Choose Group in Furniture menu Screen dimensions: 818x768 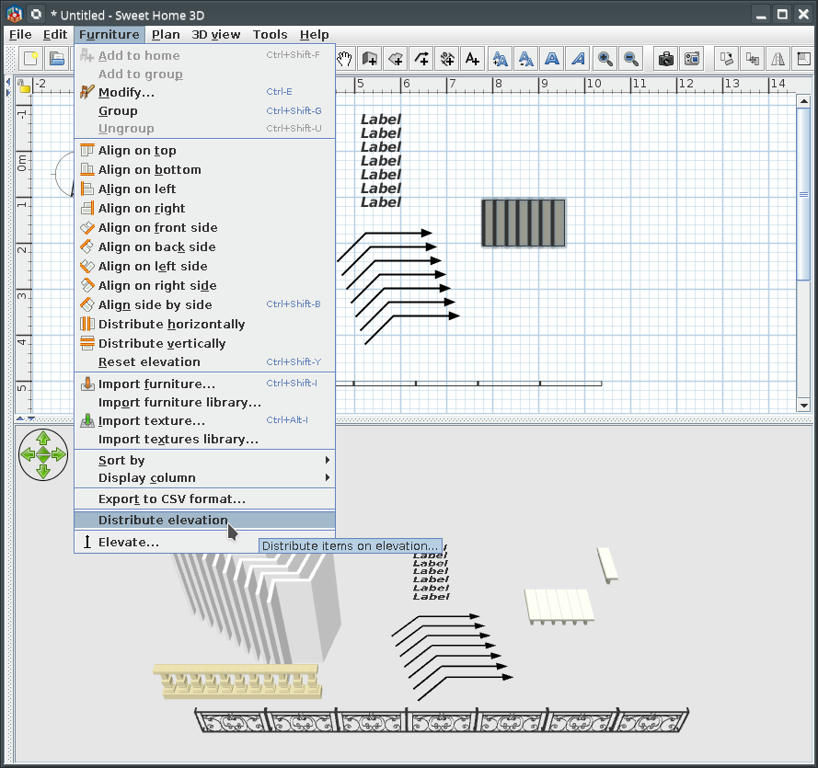coord(204,111)
